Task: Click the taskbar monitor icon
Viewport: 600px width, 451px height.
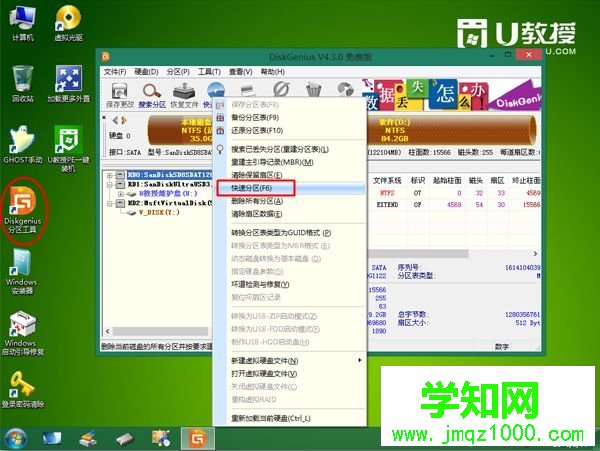Action: click(52, 438)
